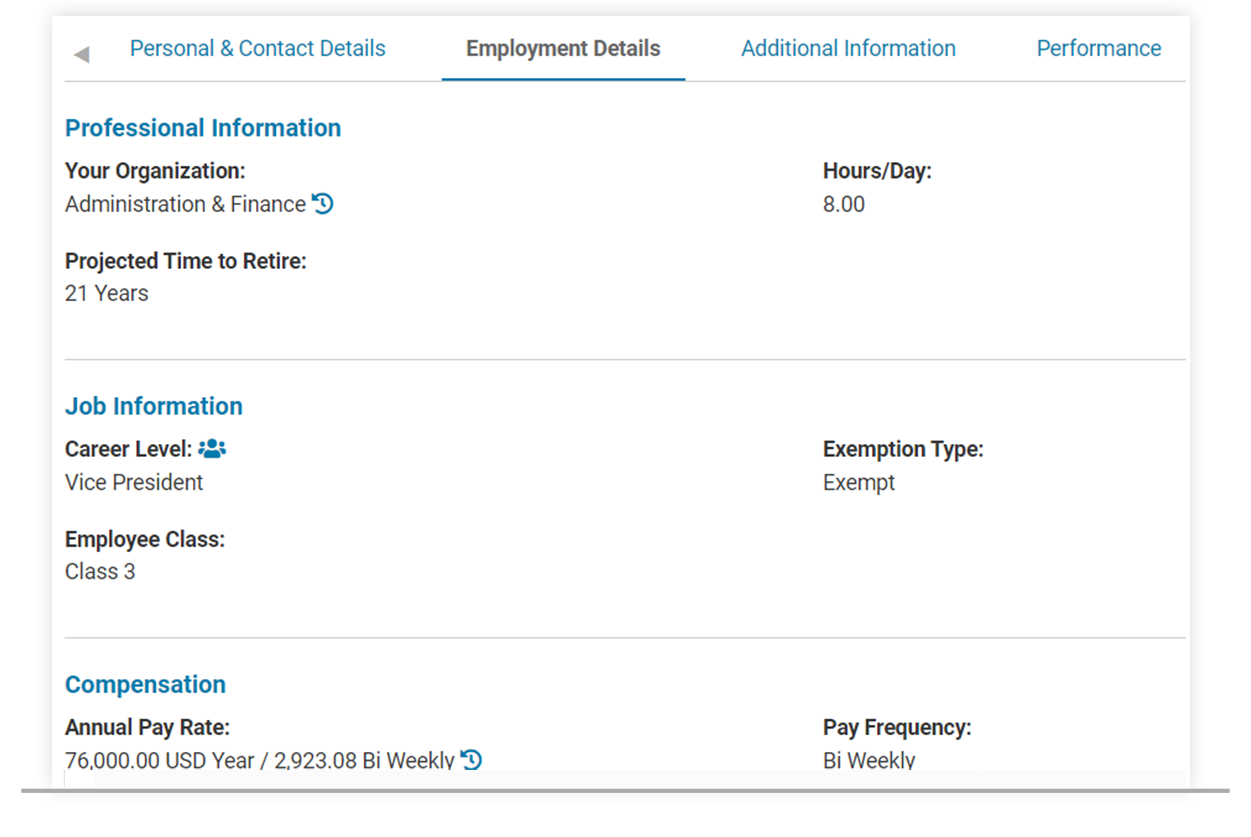The image size is (1251, 837).
Task: Switch to the Personal & Contact Details tab
Action: click(x=257, y=47)
